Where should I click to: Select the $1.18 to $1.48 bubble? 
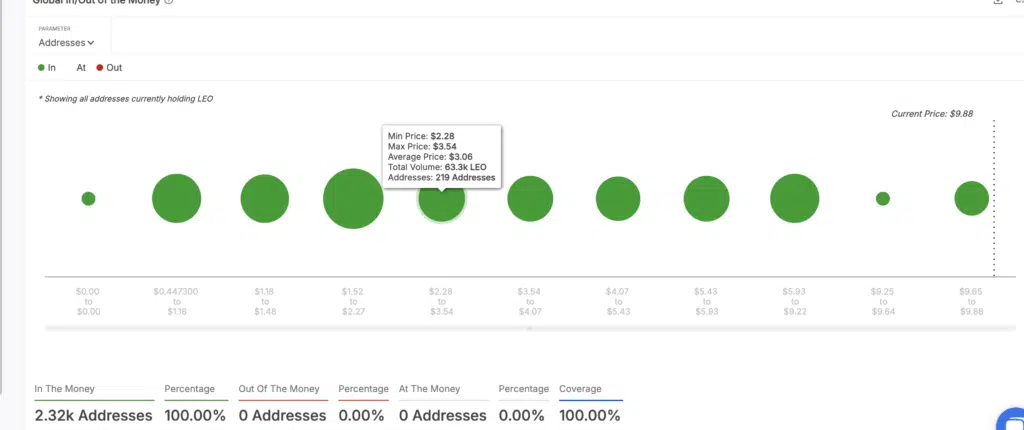point(264,199)
